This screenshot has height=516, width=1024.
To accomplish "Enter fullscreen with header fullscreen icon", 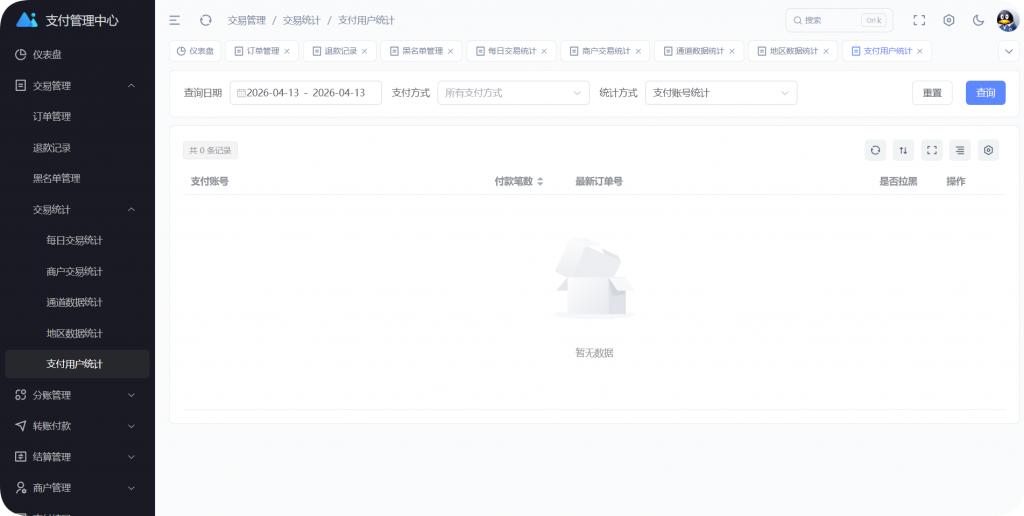I will coord(919,20).
